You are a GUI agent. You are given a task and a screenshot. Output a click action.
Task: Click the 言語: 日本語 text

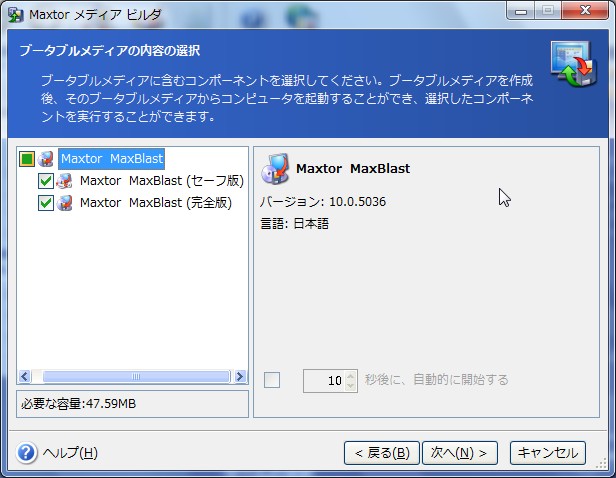295,224
